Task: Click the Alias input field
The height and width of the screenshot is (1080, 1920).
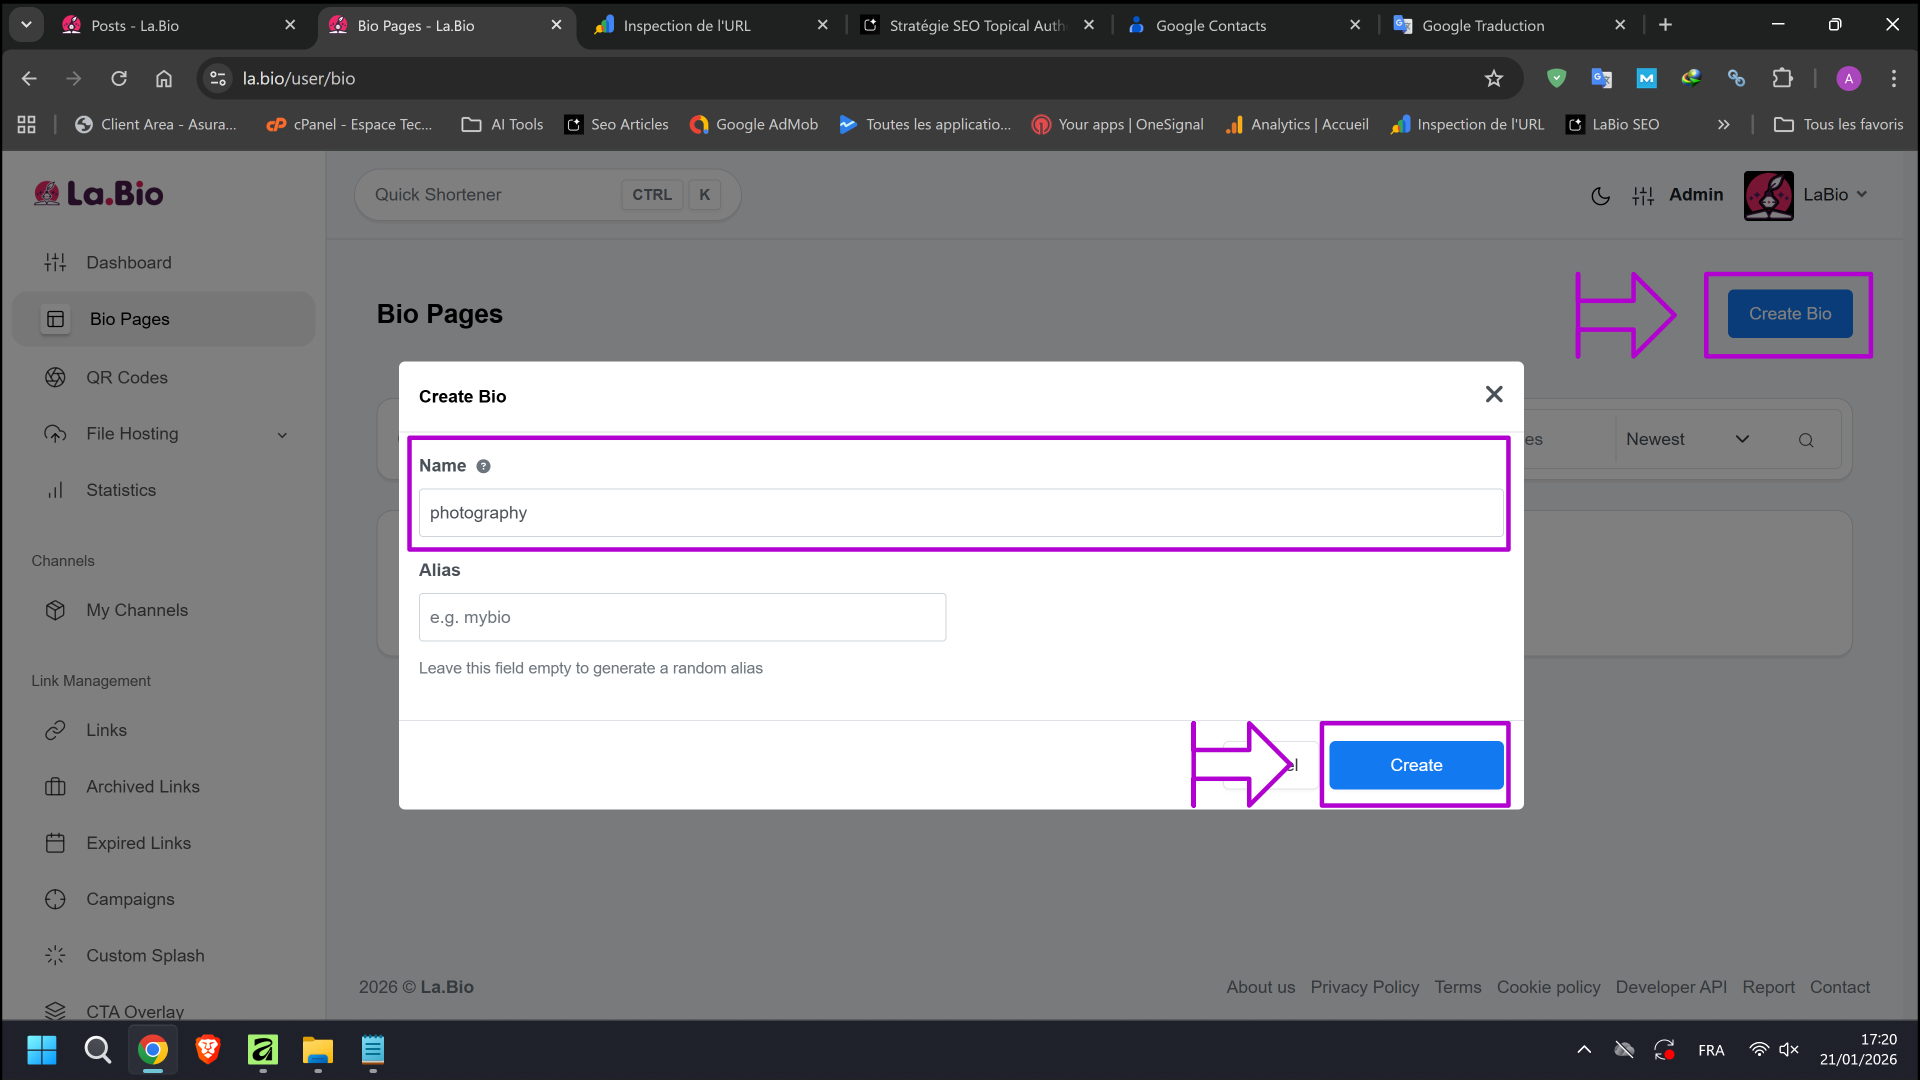Action: point(682,617)
